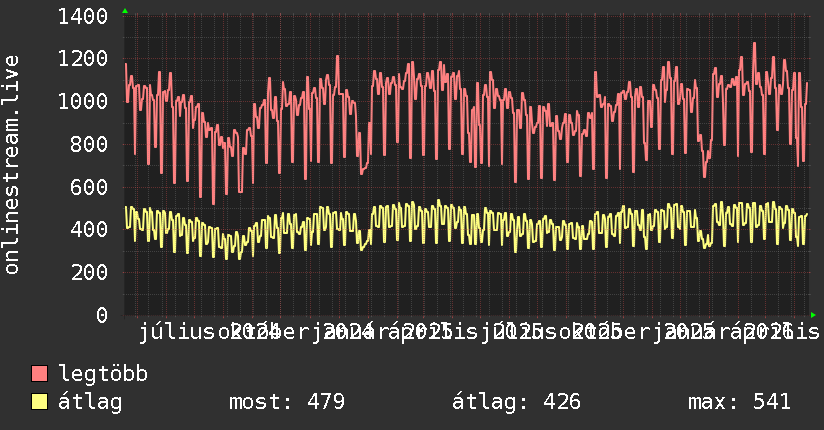The image size is (824, 430).
Task: Click the vertical onlinestream.live axis title
Action: pyautogui.click(x=12, y=165)
